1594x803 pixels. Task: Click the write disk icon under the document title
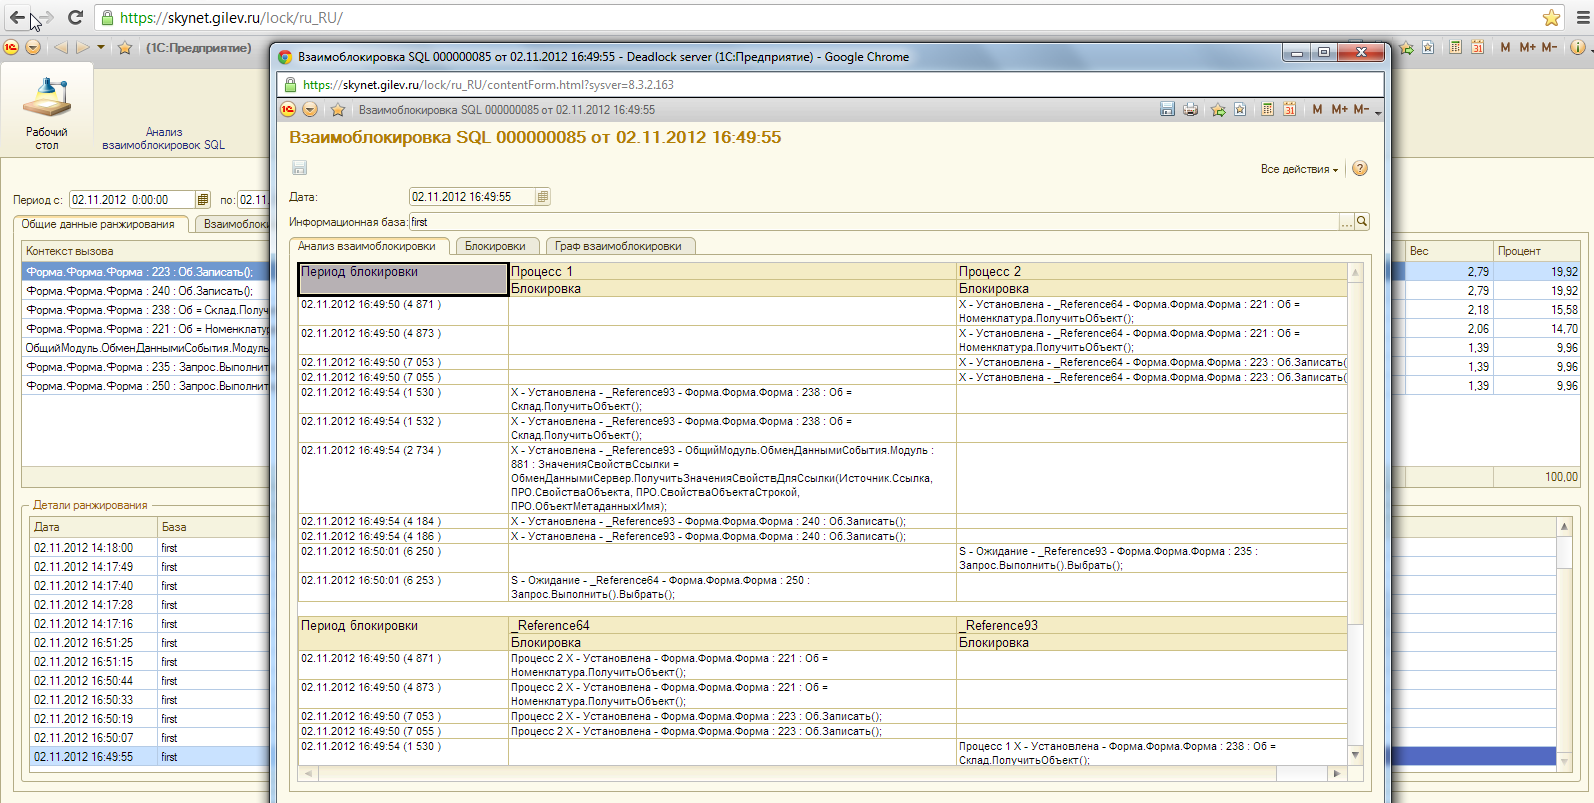coord(299,168)
